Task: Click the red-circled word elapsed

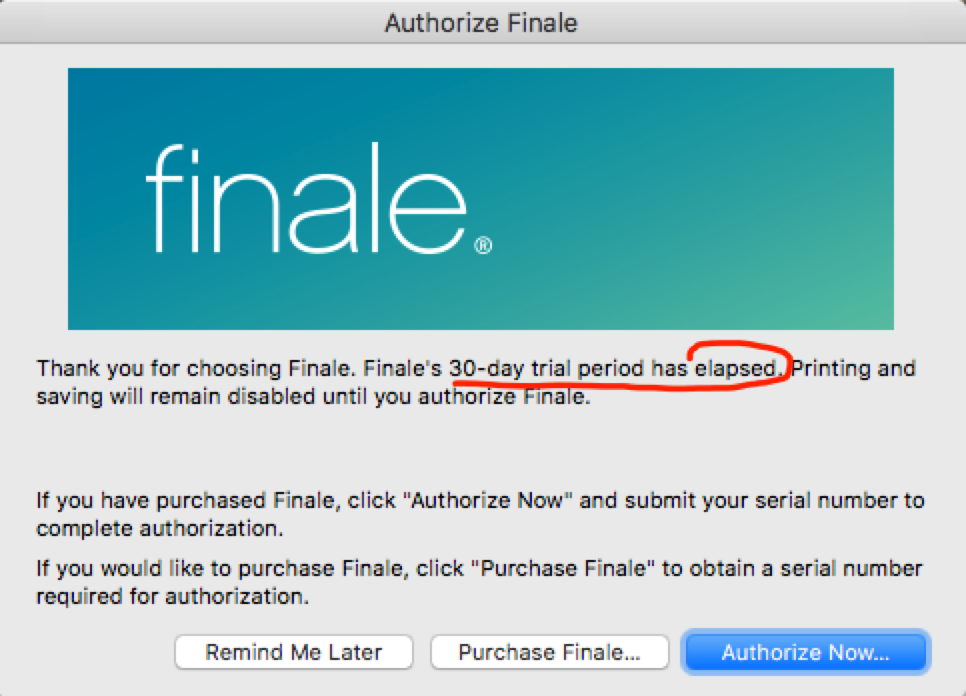Action: tap(735, 369)
